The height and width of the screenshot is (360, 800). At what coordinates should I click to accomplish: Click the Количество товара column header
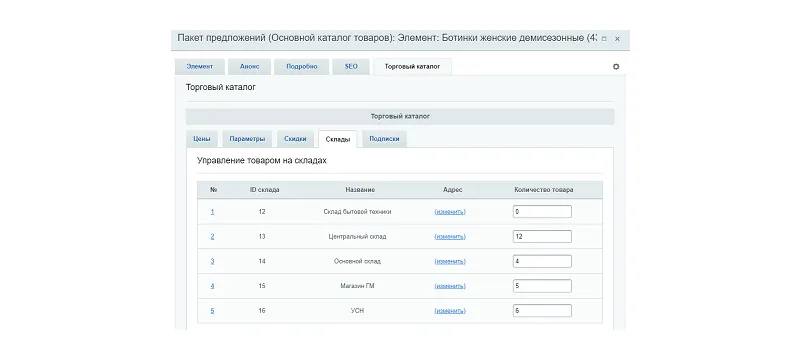click(543, 190)
